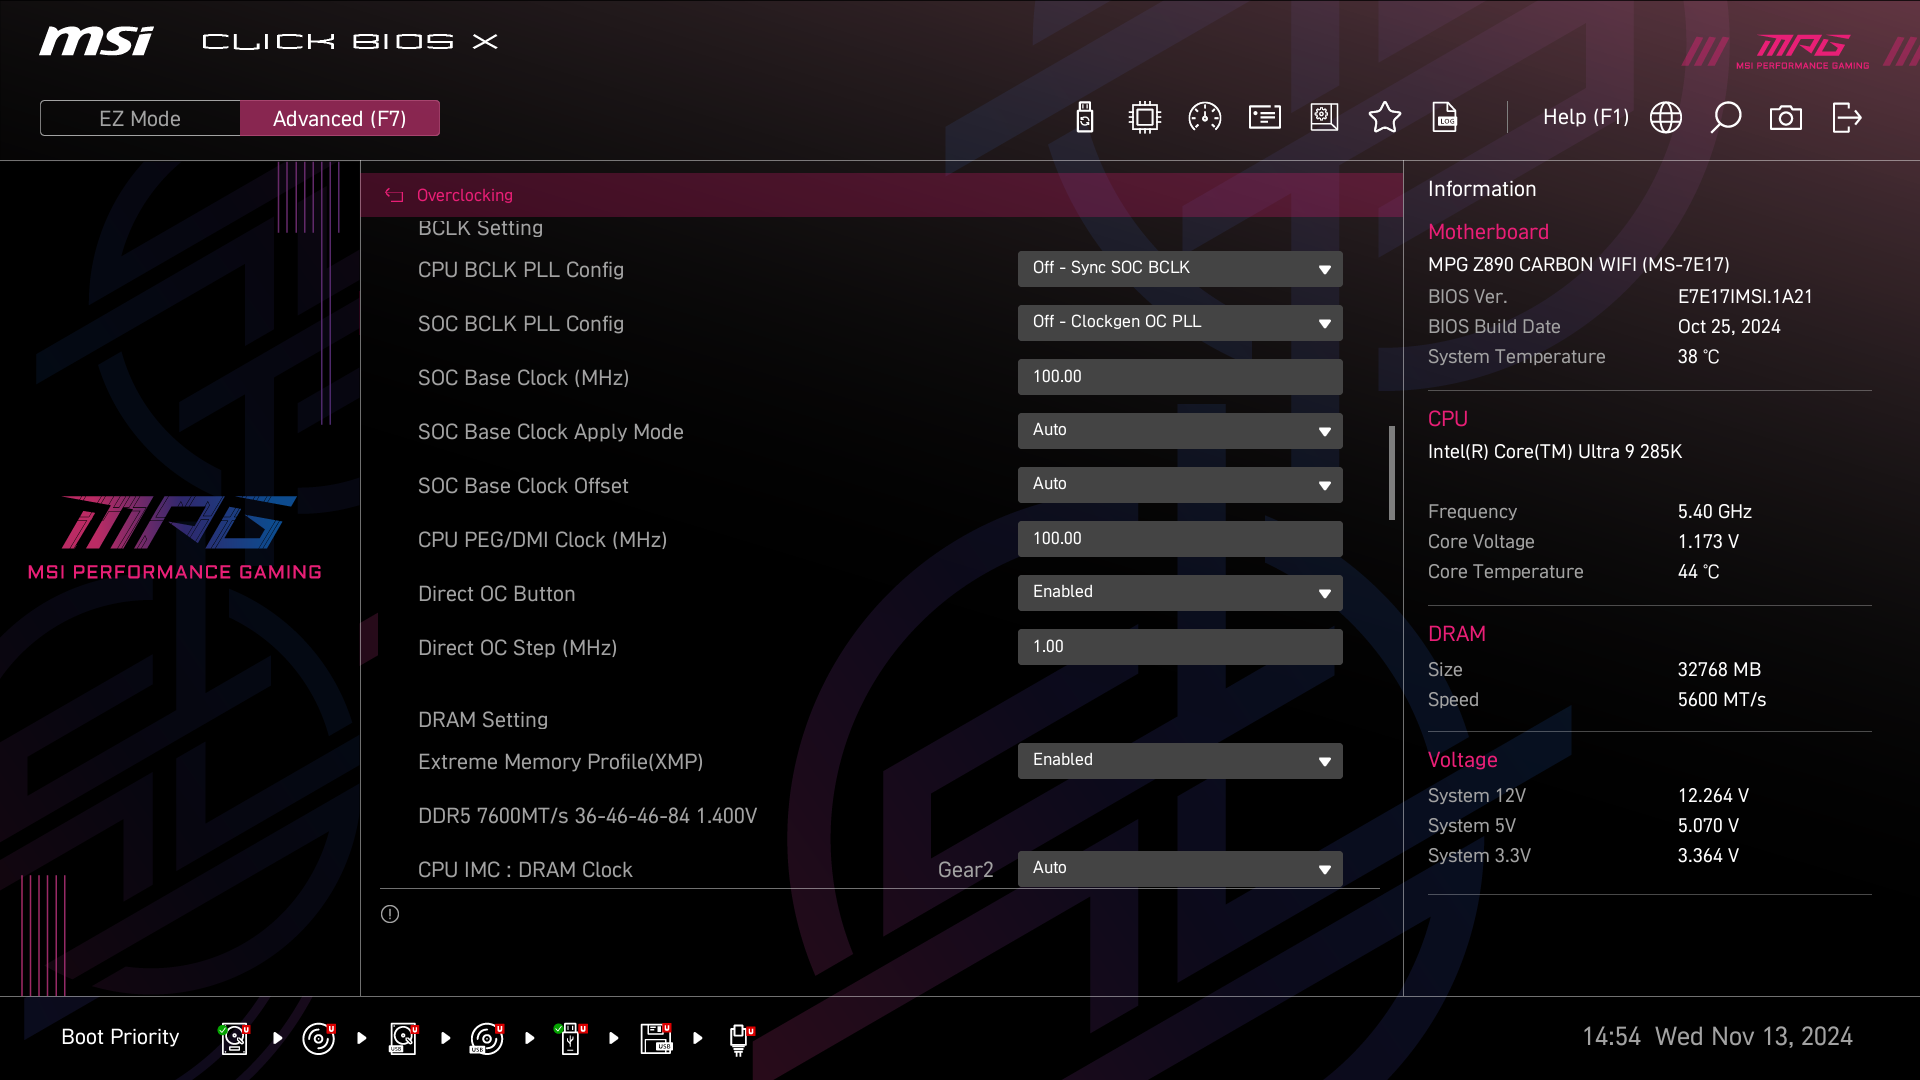Viewport: 1920px width, 1080px height.
Task: Open language selection globe icon
Action: coord(1665,118)
